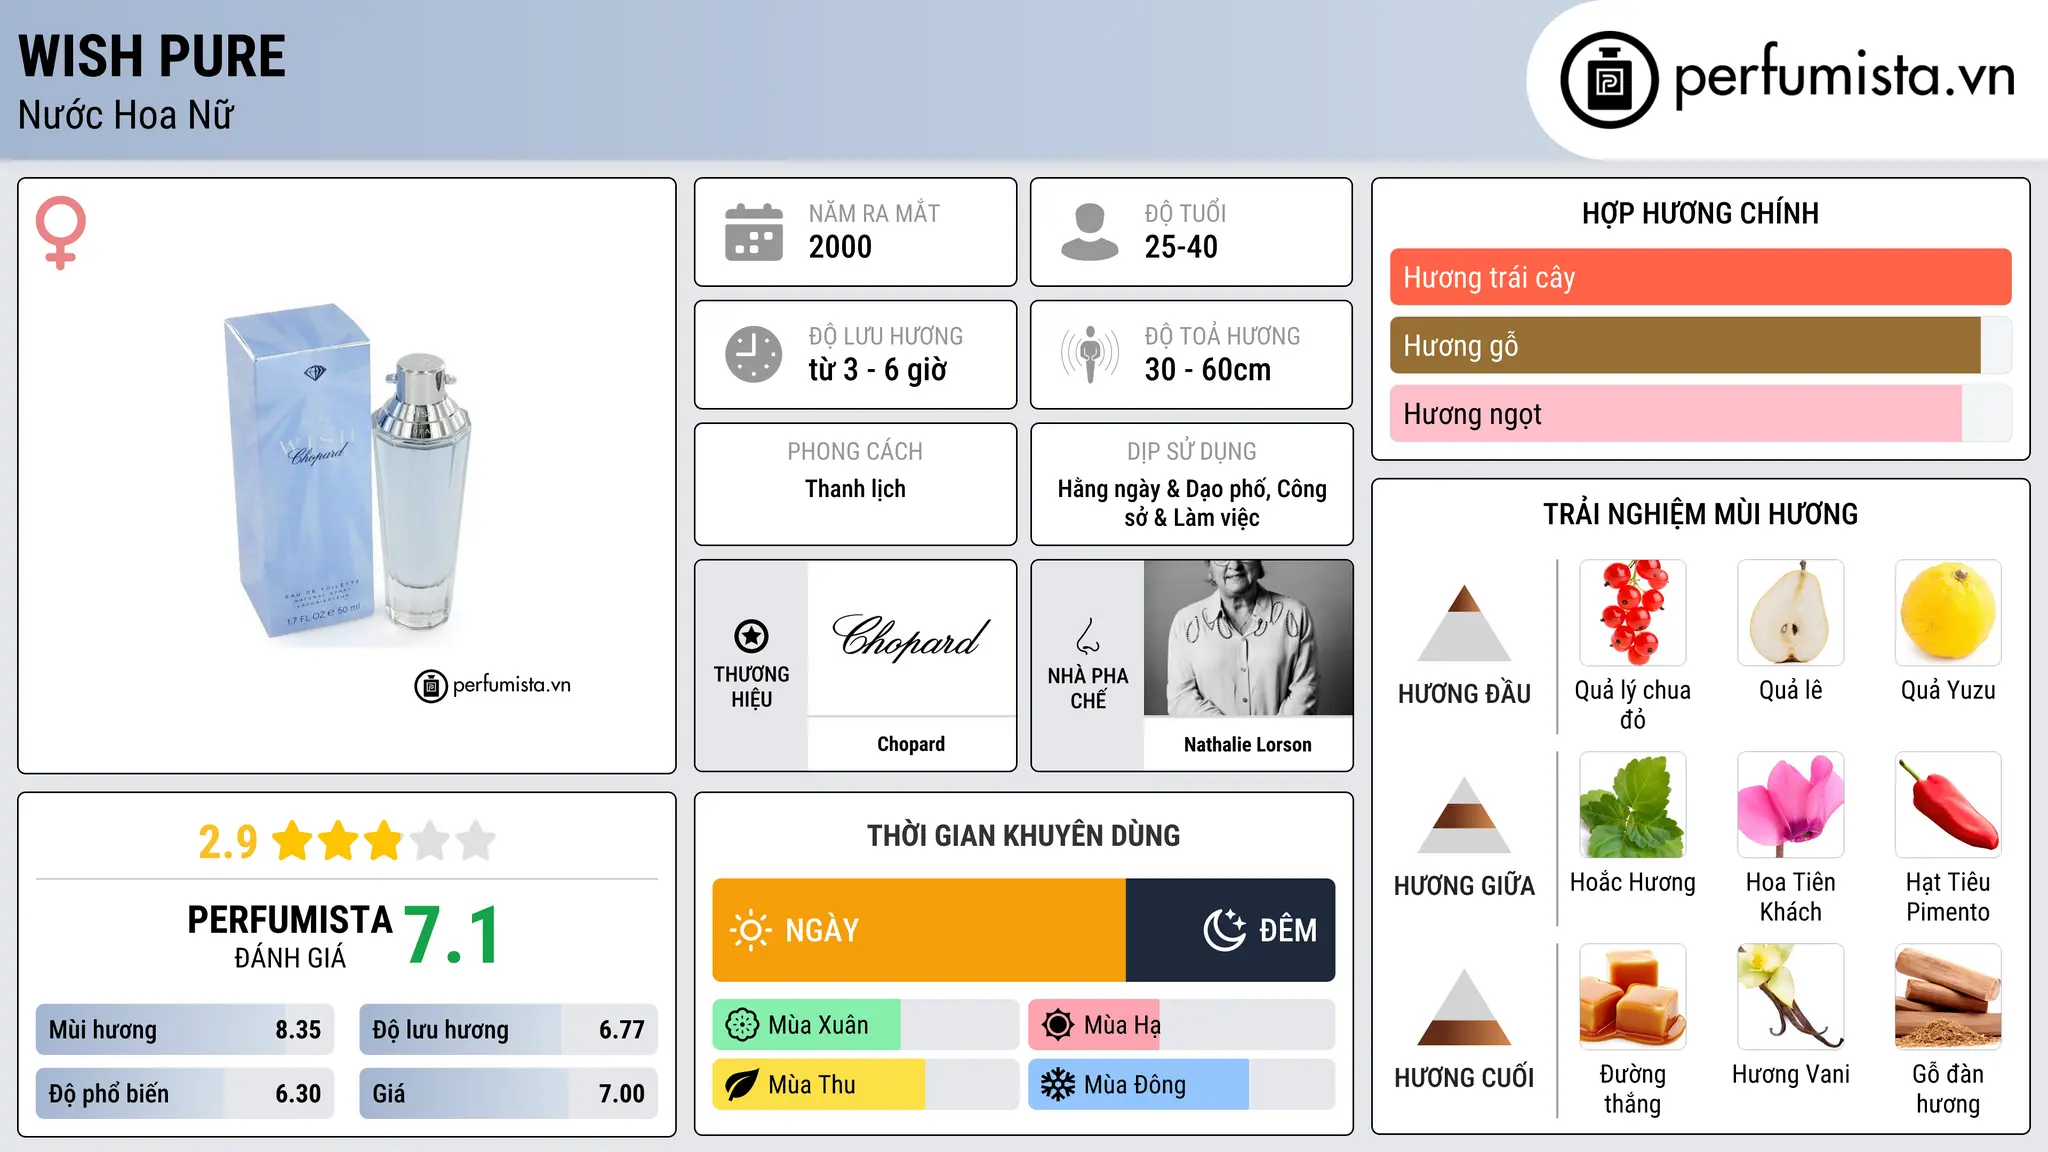Screen dimensions: 2048x1152
Task: Click the sillage icon beside Độ Toả Hương
Action: 1089,354
